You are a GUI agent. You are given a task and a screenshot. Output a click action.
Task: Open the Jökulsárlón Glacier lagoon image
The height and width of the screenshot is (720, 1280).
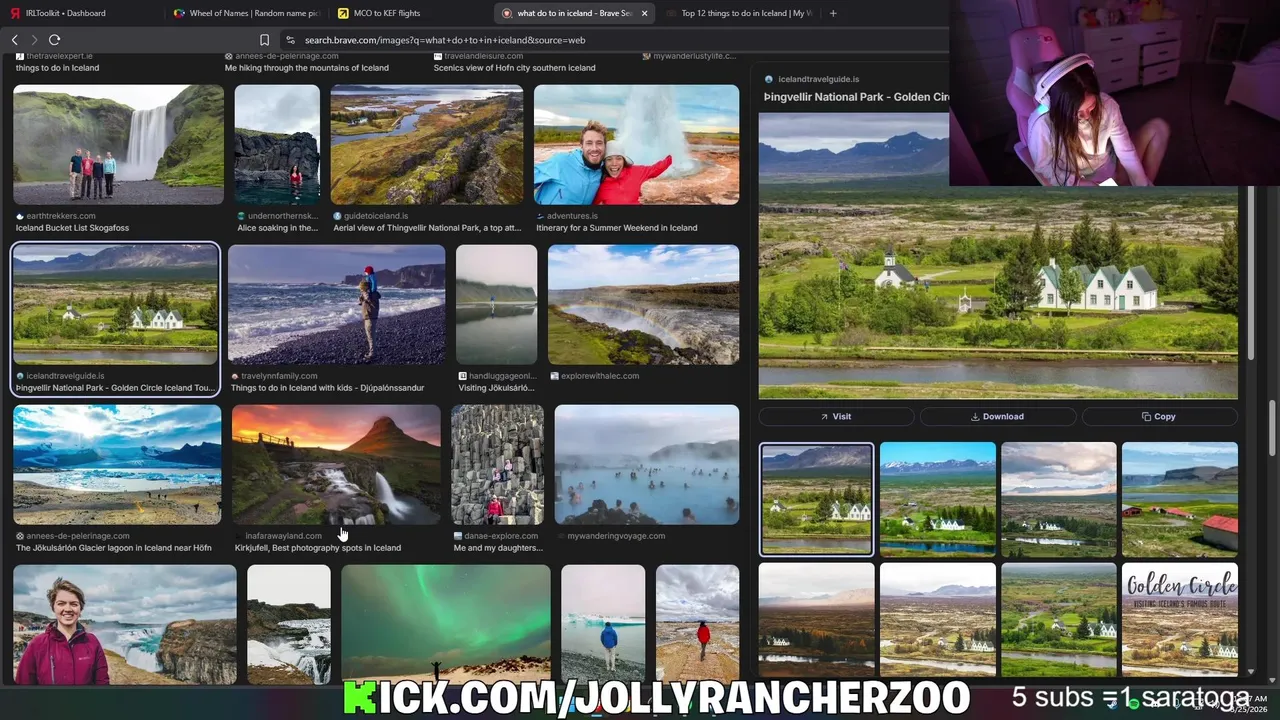click(x=117, y=465)
